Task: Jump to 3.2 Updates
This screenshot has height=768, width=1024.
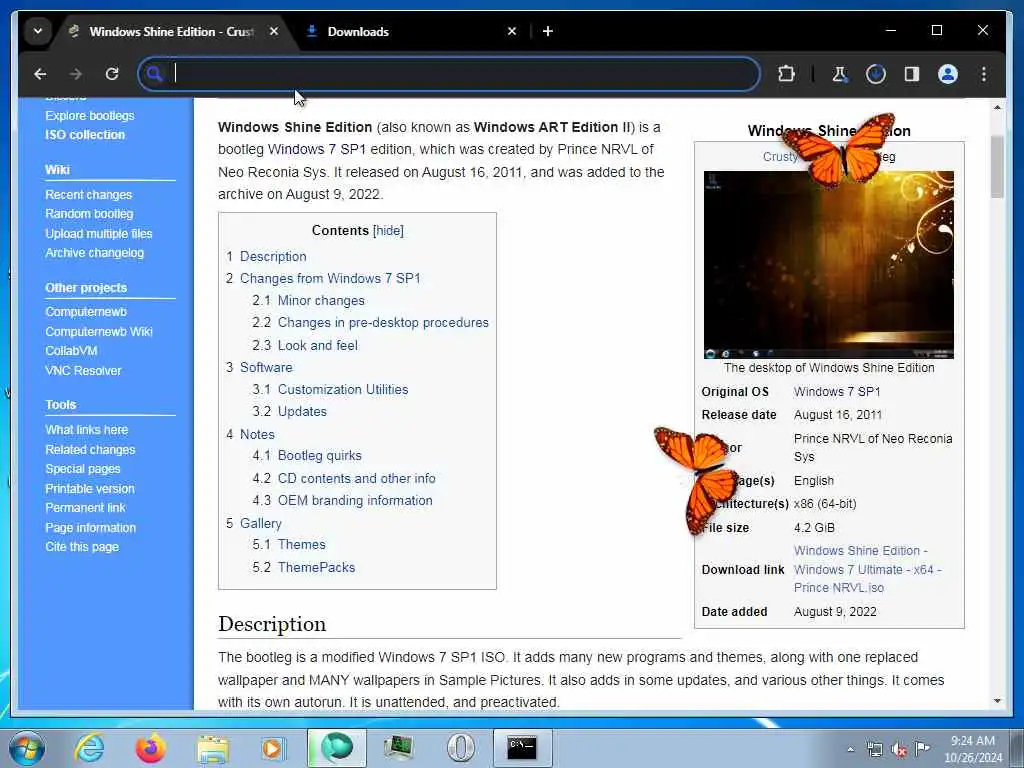Action: (302, 411)
